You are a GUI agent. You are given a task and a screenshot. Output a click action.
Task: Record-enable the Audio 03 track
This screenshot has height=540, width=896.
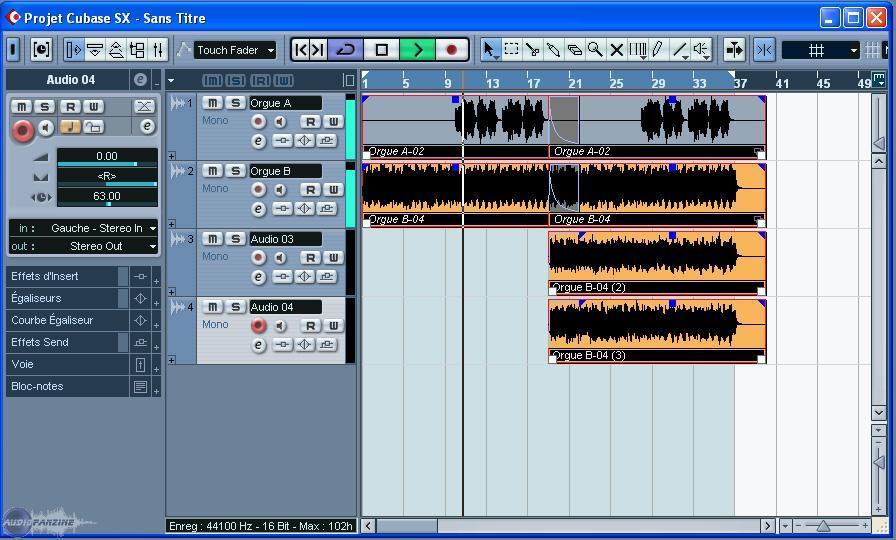coord(258,257)
